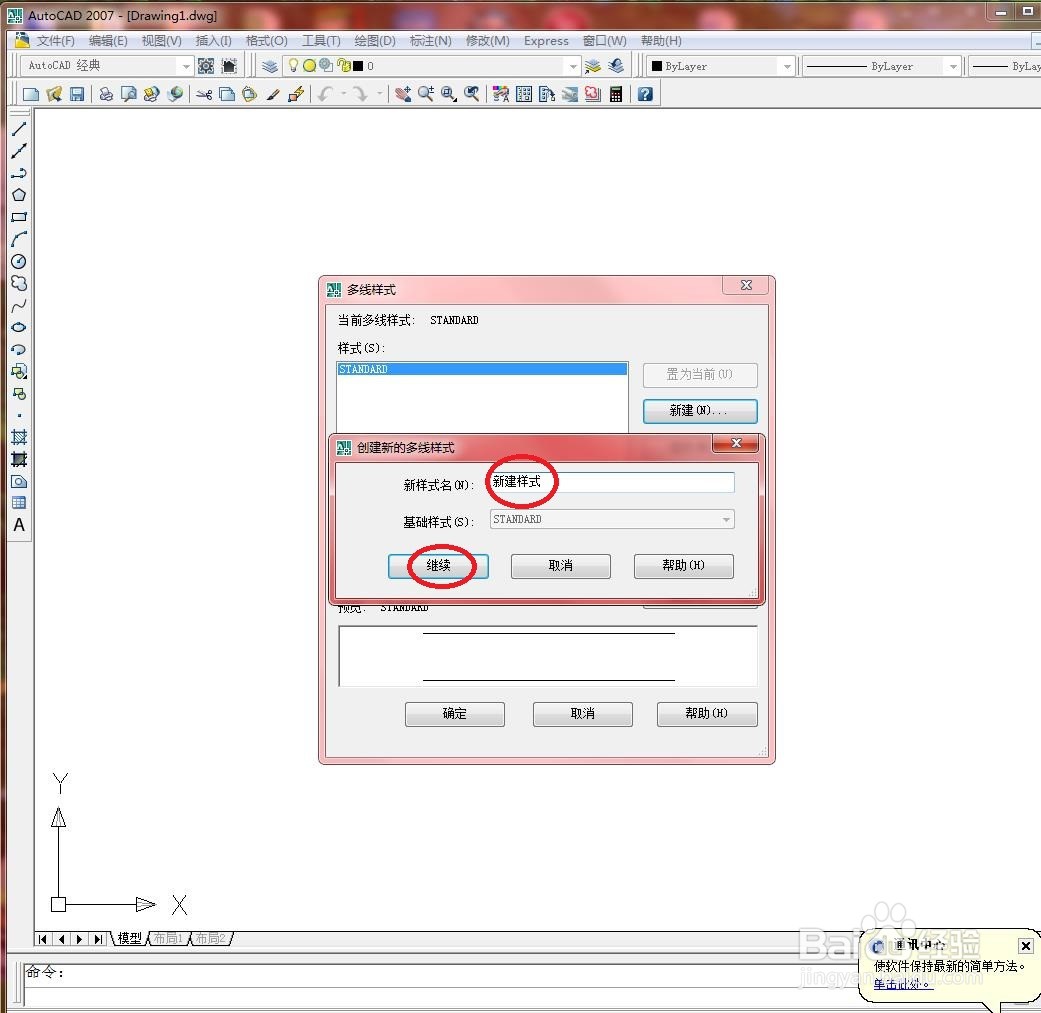Screen dimensions: 1041x1013
Task: Open the 格式(O) menu
Action: [266, 41]
